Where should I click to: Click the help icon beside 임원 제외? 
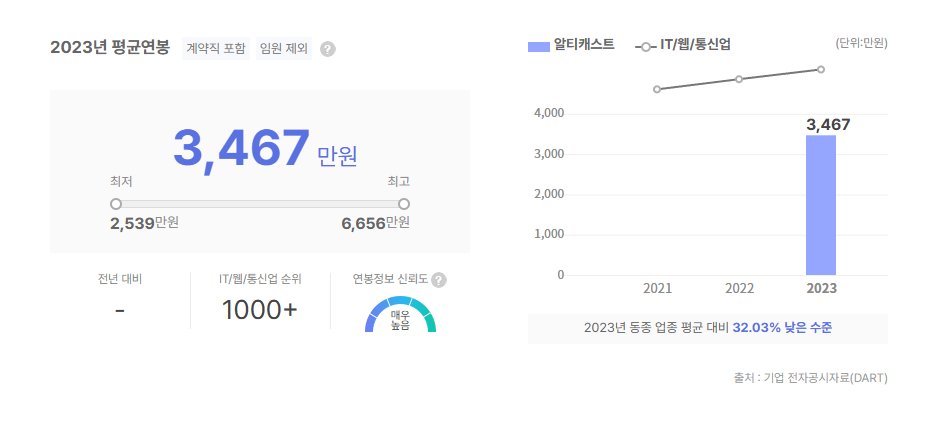[x=328, y=49]
